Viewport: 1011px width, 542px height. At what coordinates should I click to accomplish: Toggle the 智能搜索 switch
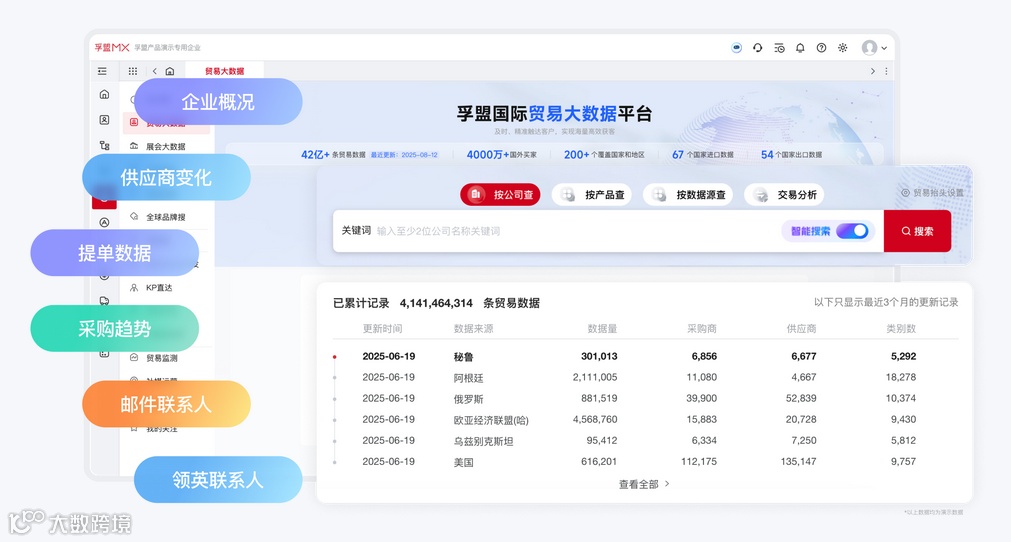coord(852,231)
